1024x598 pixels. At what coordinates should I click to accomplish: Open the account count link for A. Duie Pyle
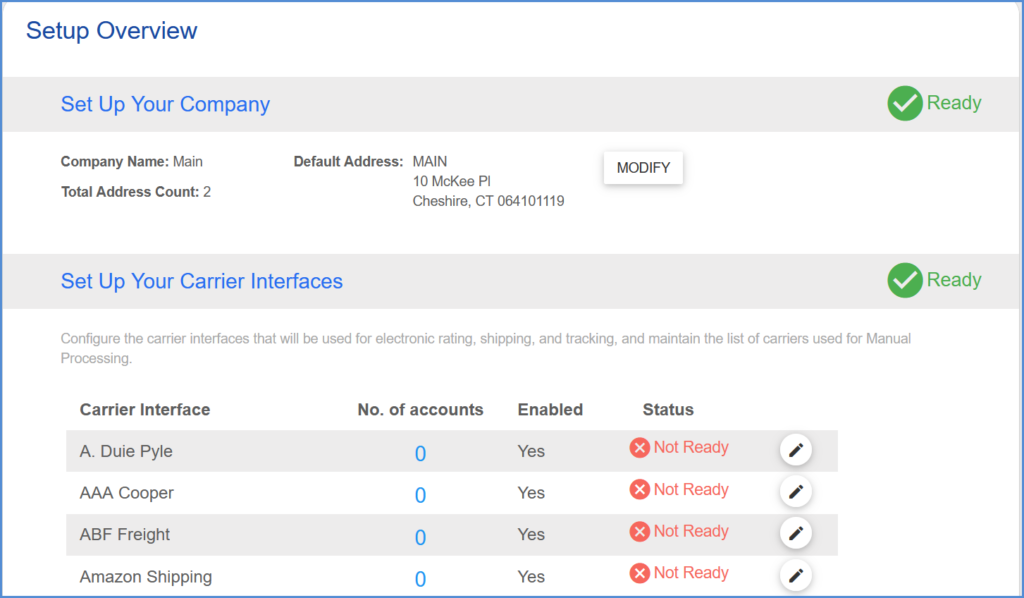click(x=420, y=454)
